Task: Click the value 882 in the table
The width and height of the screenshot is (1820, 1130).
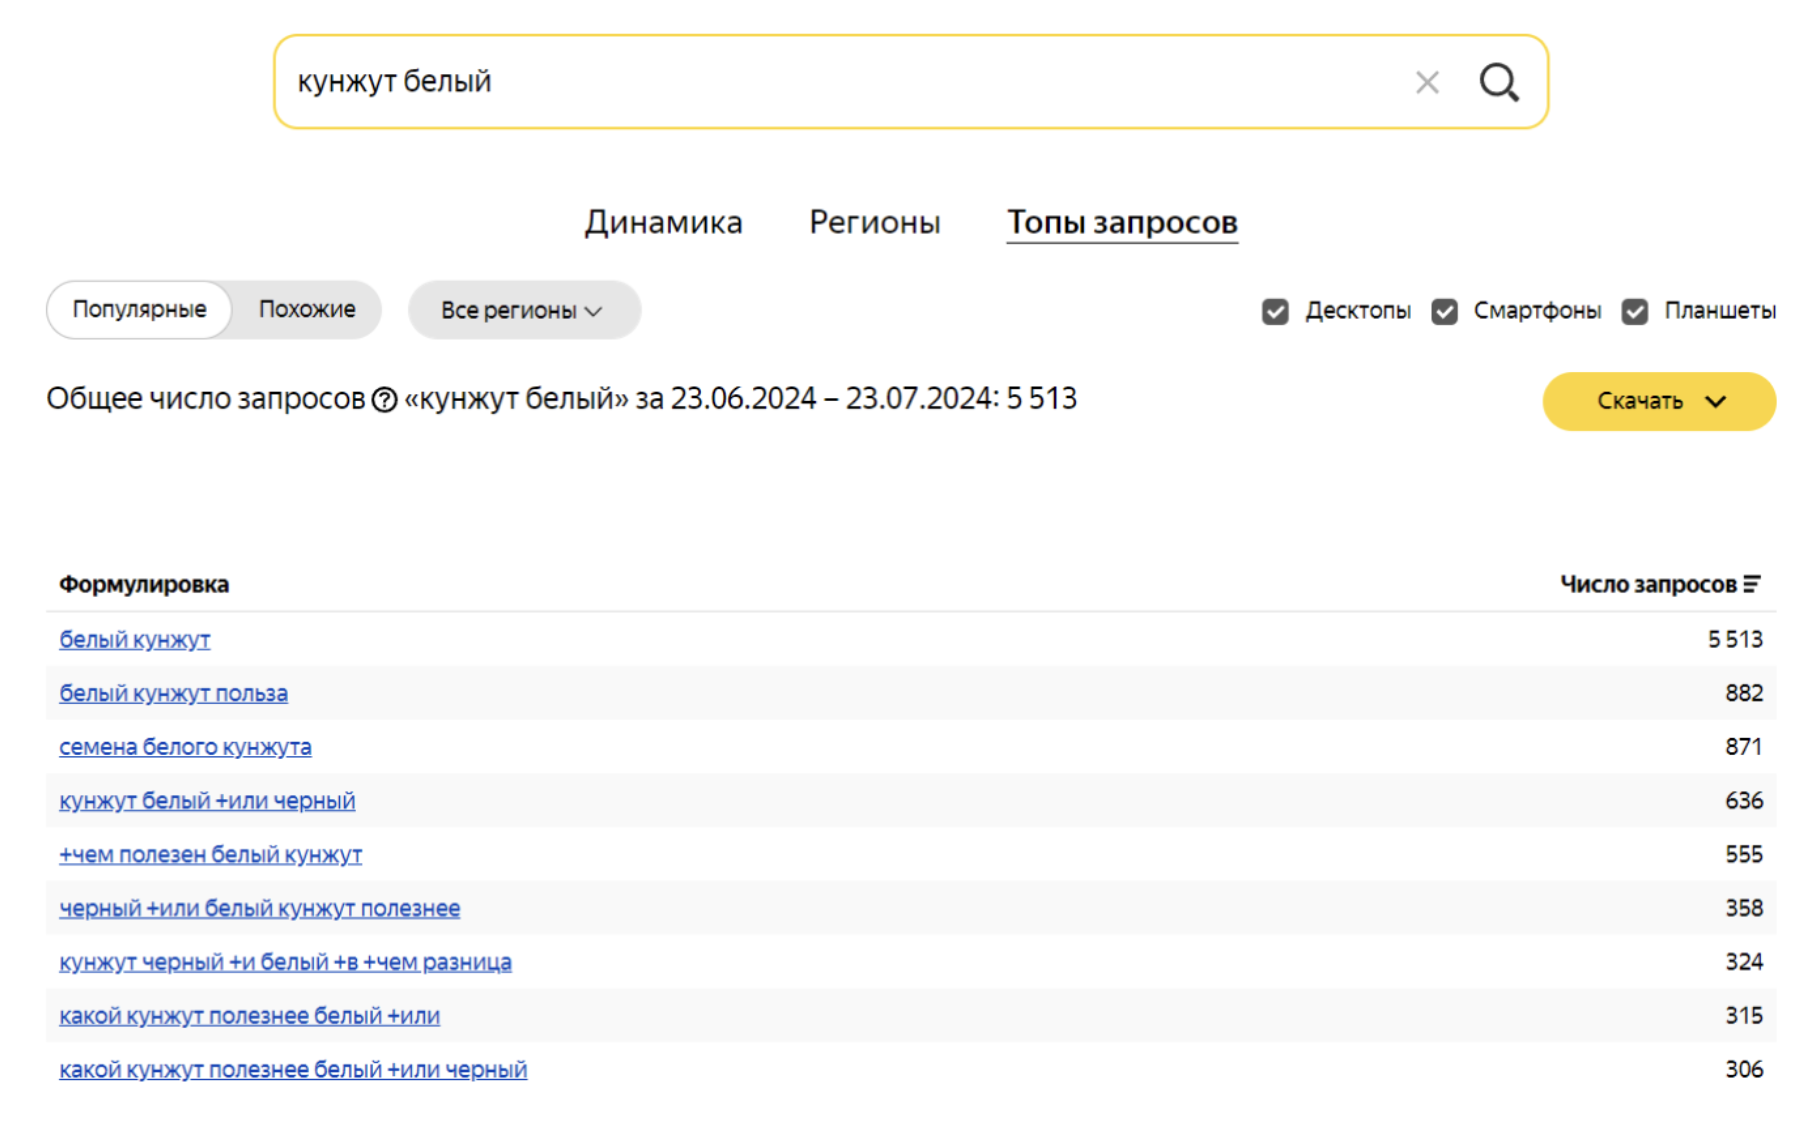Action: [1744, 693]
